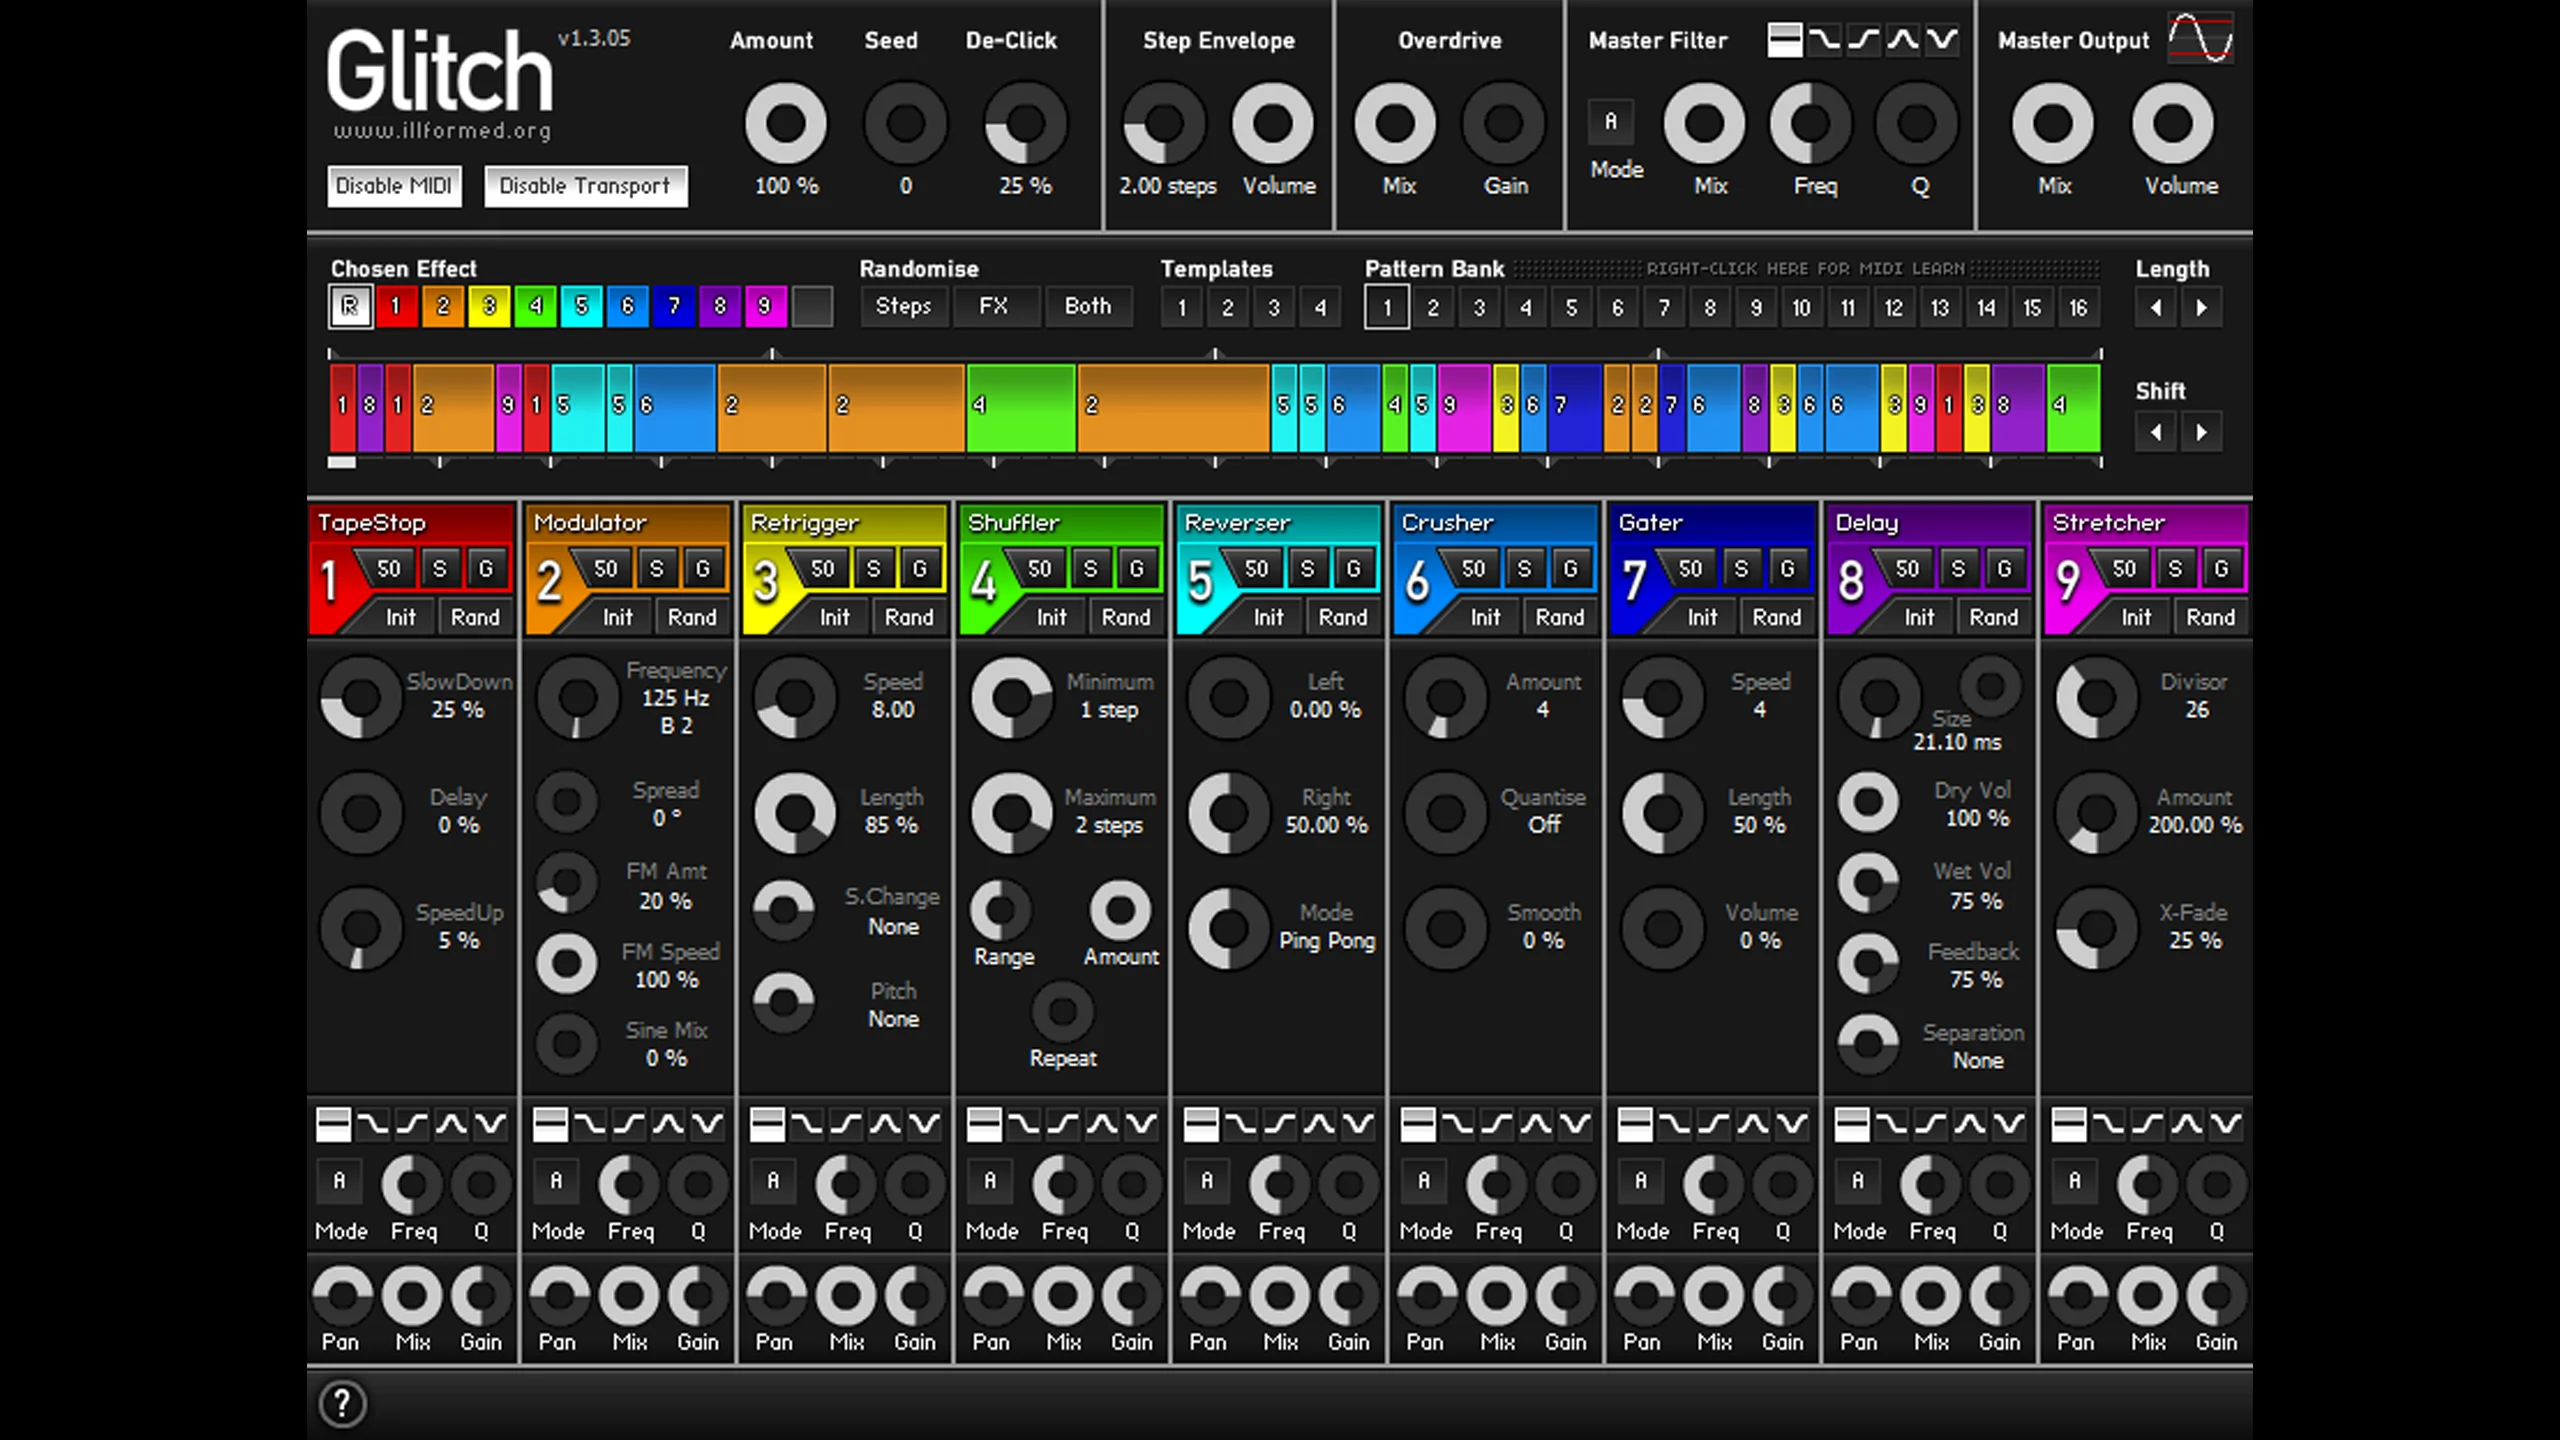The image size is (2560, 1440).
Task: Select filter-off icon in Master Filter
Action: [x=1785, y=40]
